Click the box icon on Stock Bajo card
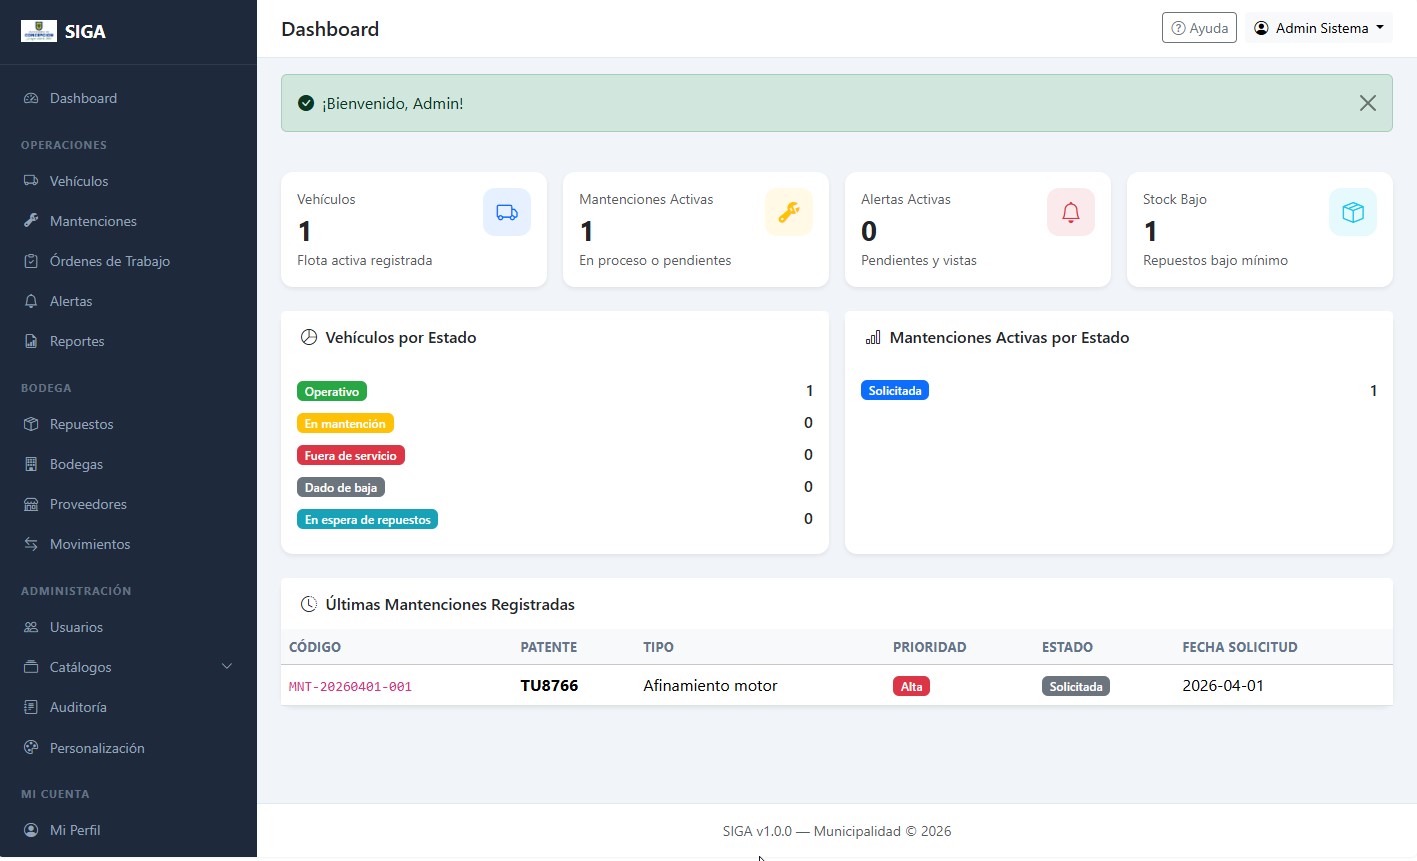1417x861 pixels. 1353,212
